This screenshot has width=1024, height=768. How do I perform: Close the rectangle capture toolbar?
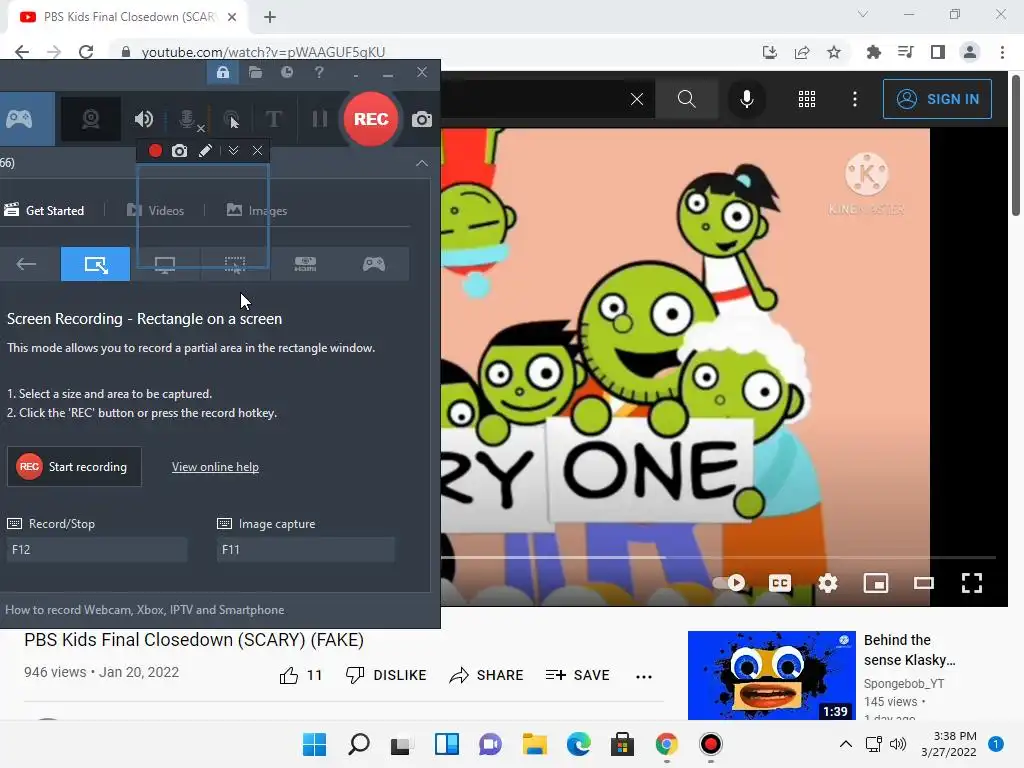coord(257,151)
